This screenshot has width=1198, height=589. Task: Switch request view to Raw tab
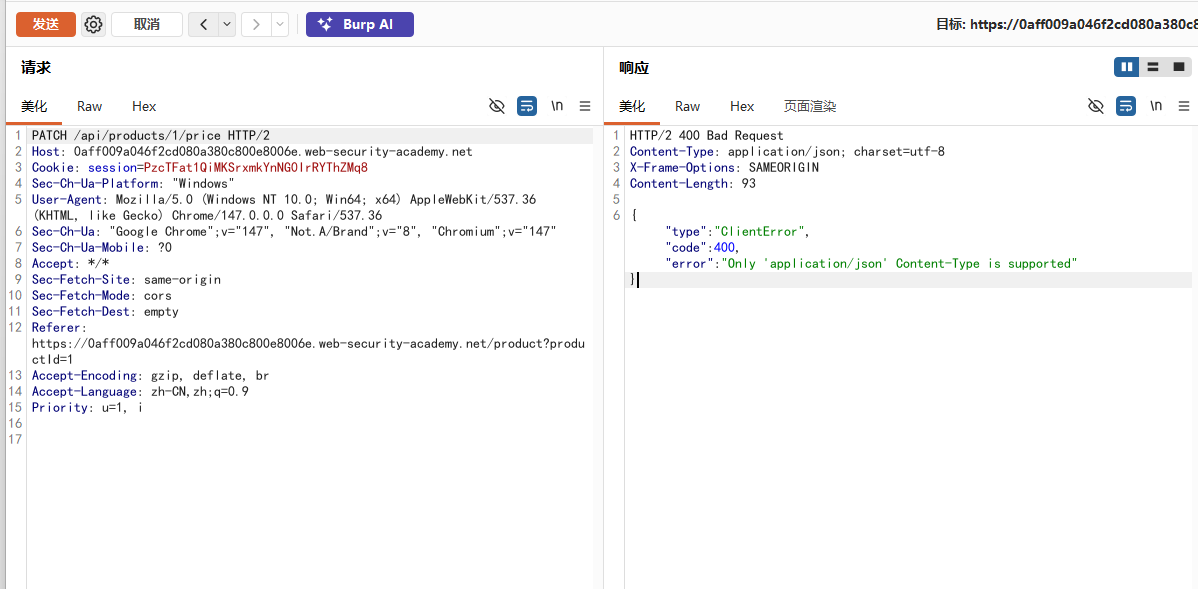[x=89, y=106]
